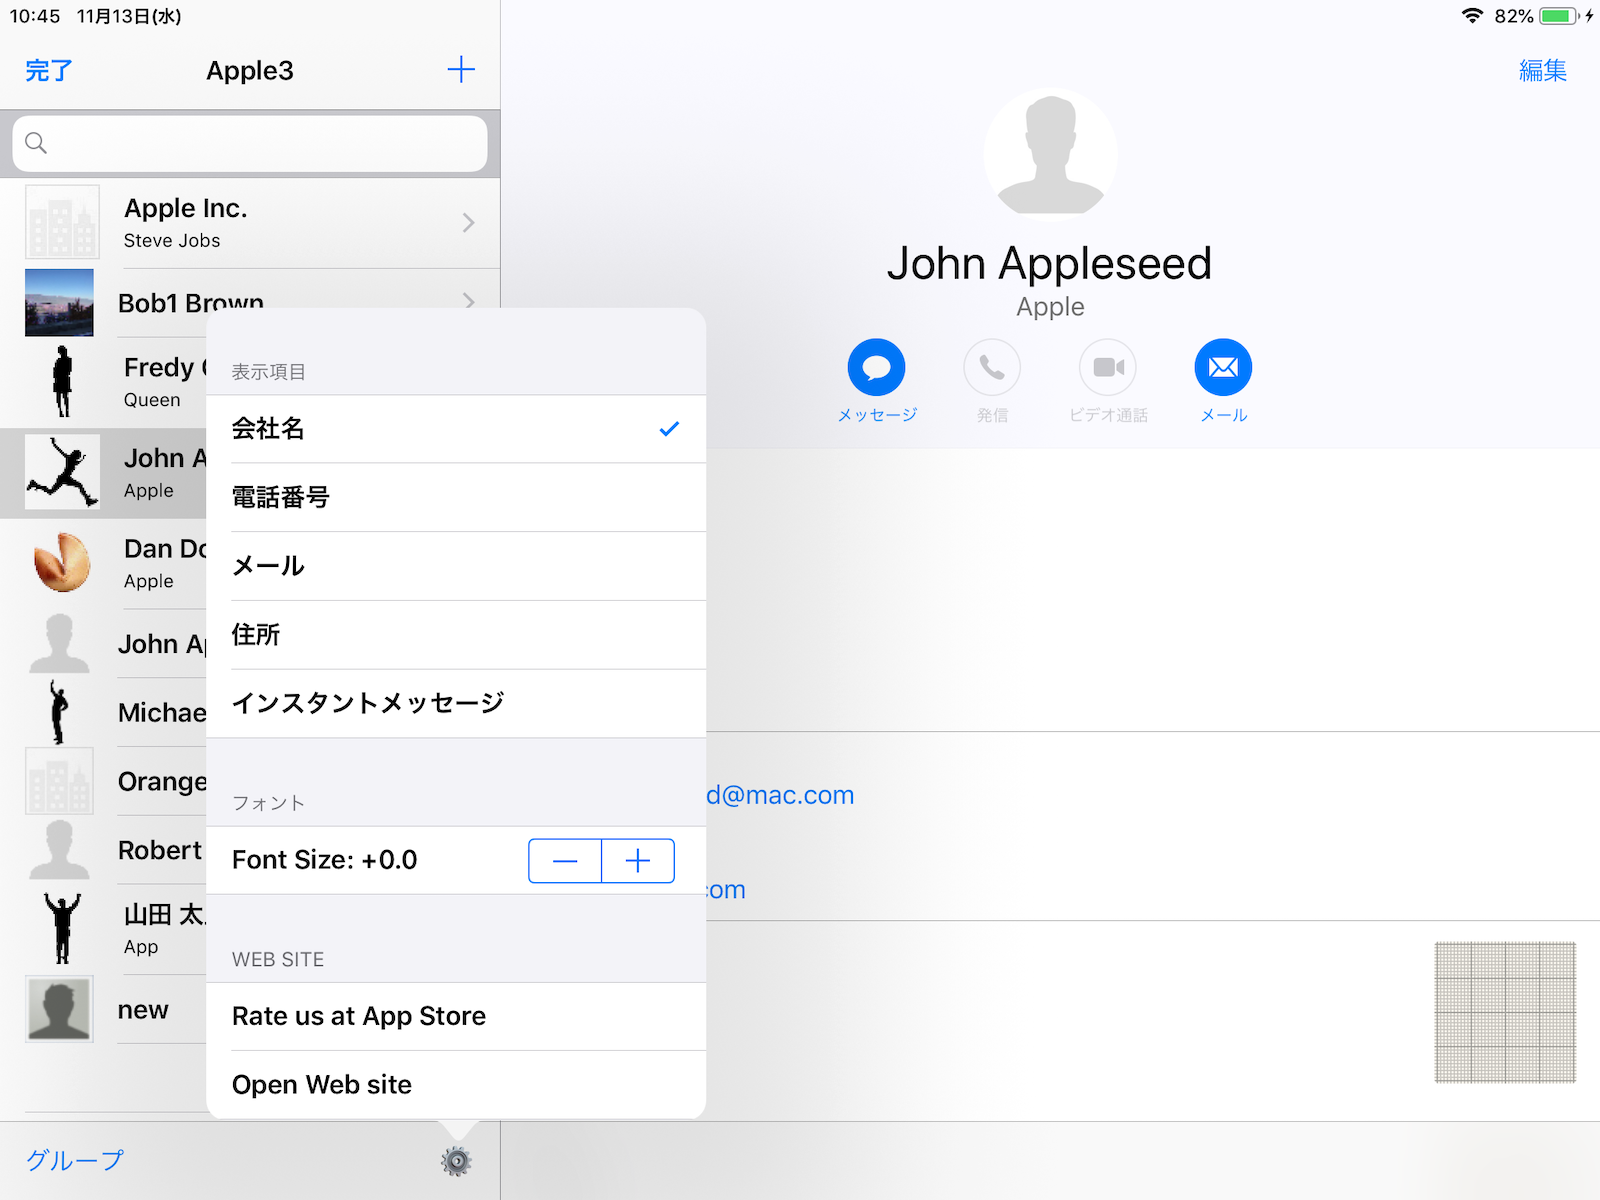Viewport: 1600px width, 1200px height.
Task: Tap Apple Inc. building thumbnail
Action: click(x=62, y=222)
